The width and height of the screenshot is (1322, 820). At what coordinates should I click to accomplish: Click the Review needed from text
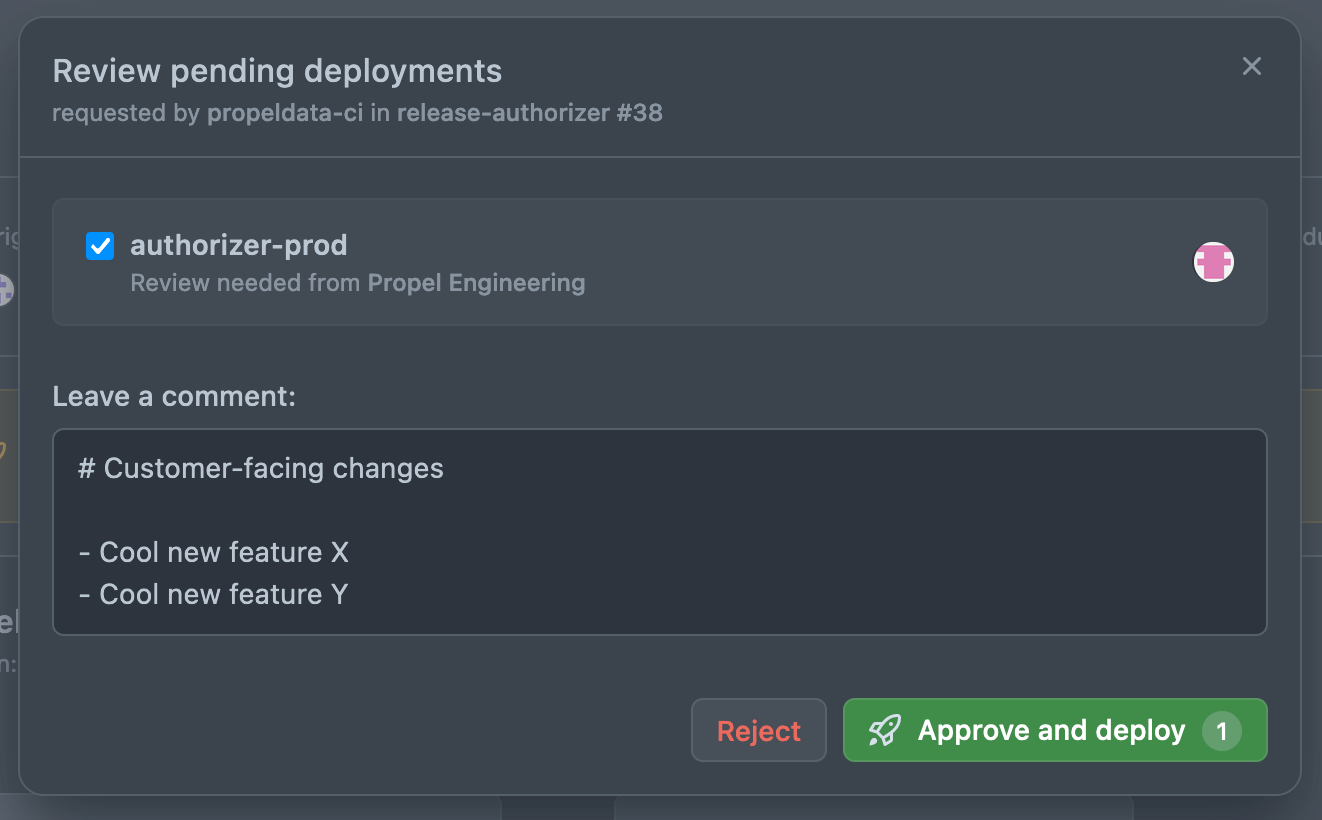coord(246,283)
